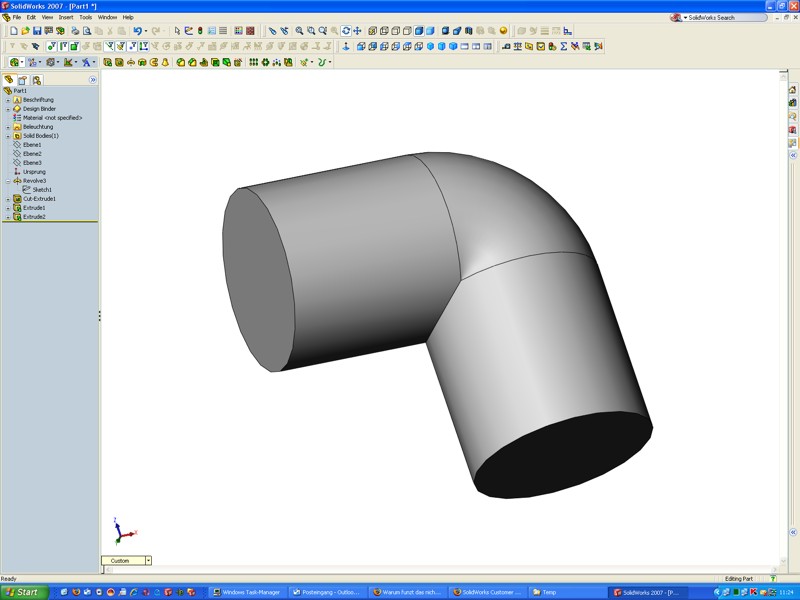Switch to Windows Task-Manager in taskbar
Viewport: 800px width, 600px height.
[247, 592]
